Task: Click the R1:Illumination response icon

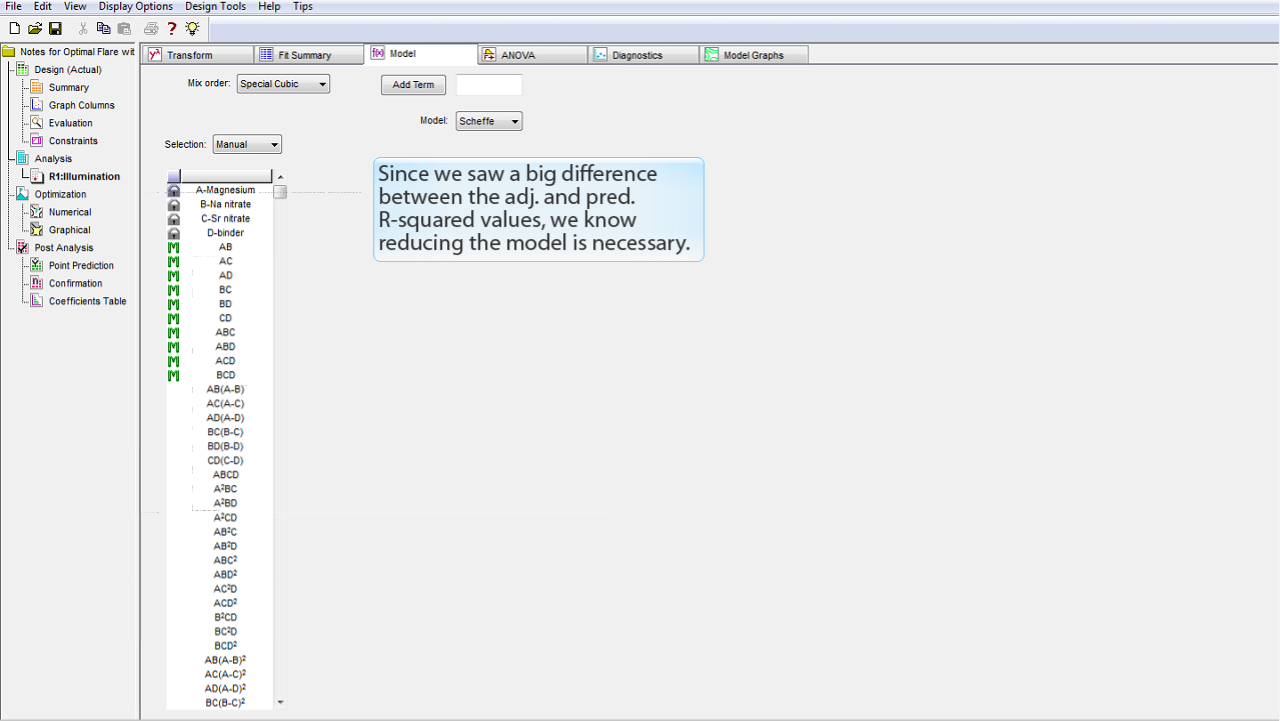Action: point(37,176)
